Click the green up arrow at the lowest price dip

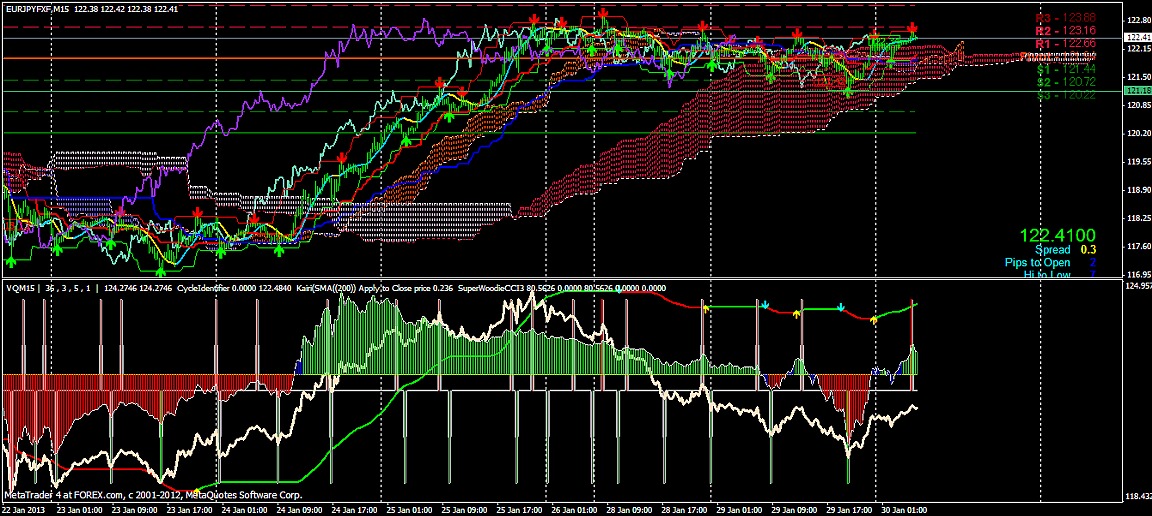click(x=160, y=270)
